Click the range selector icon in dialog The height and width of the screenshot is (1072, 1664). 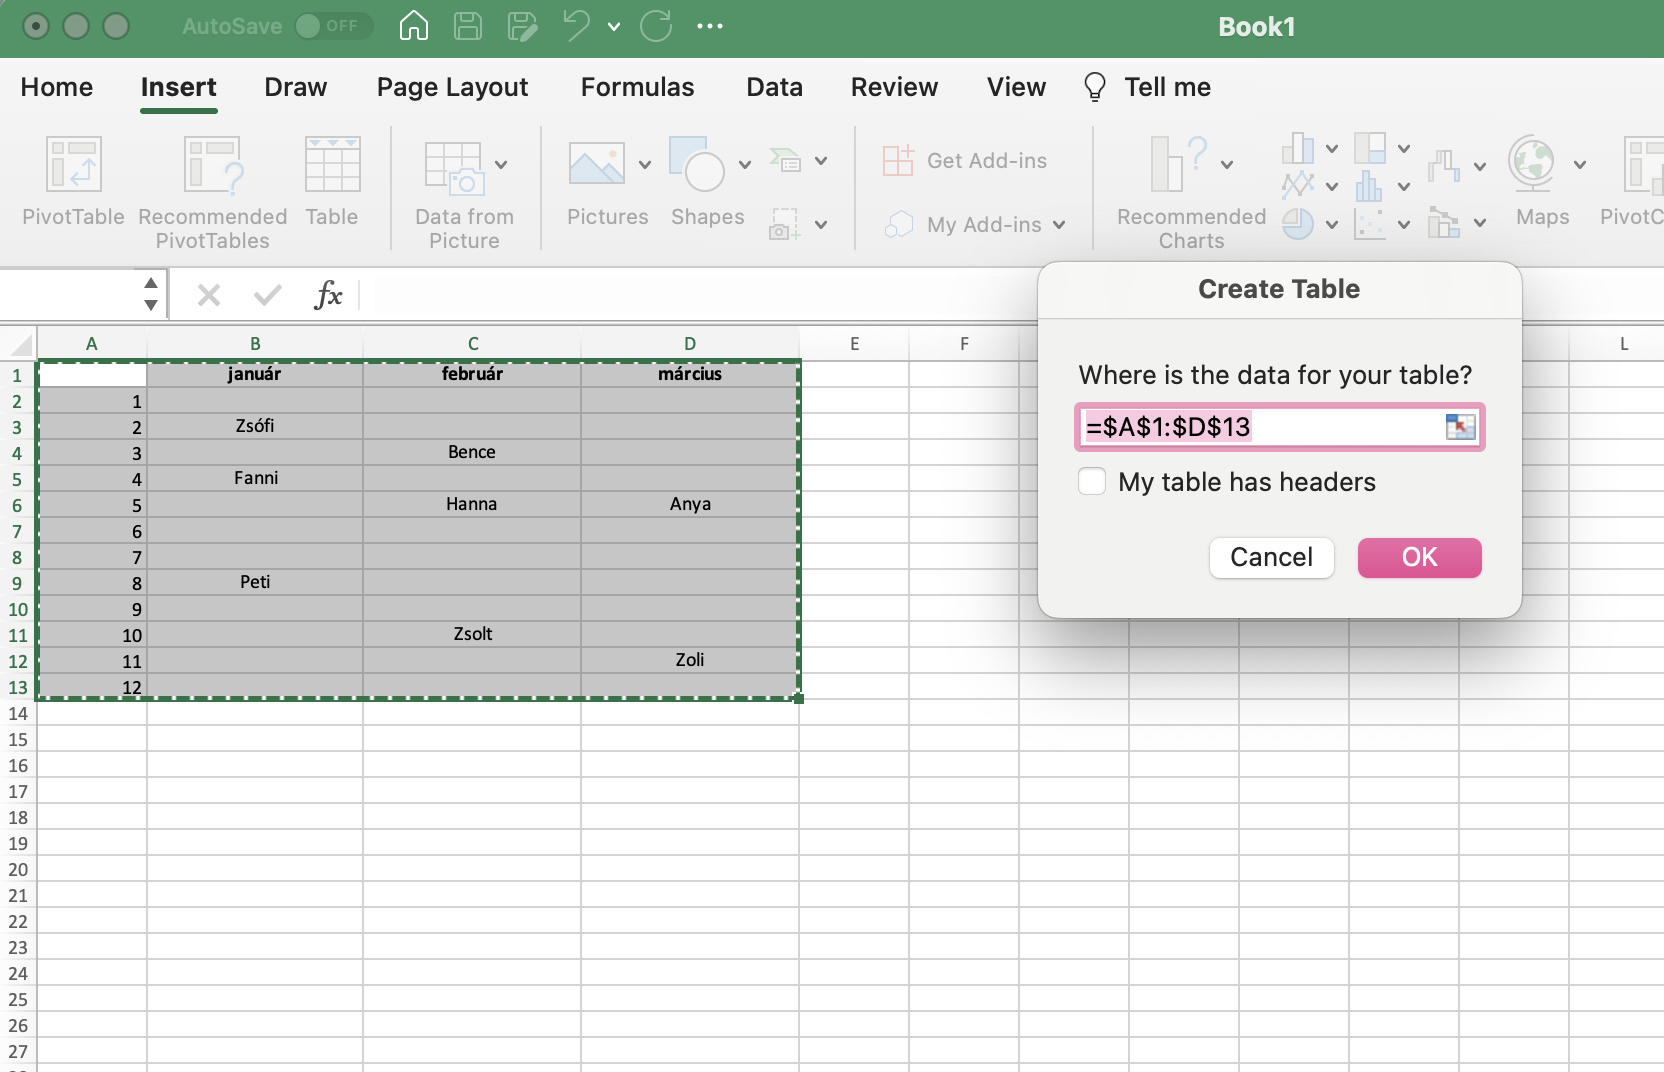coord(1460,427)
